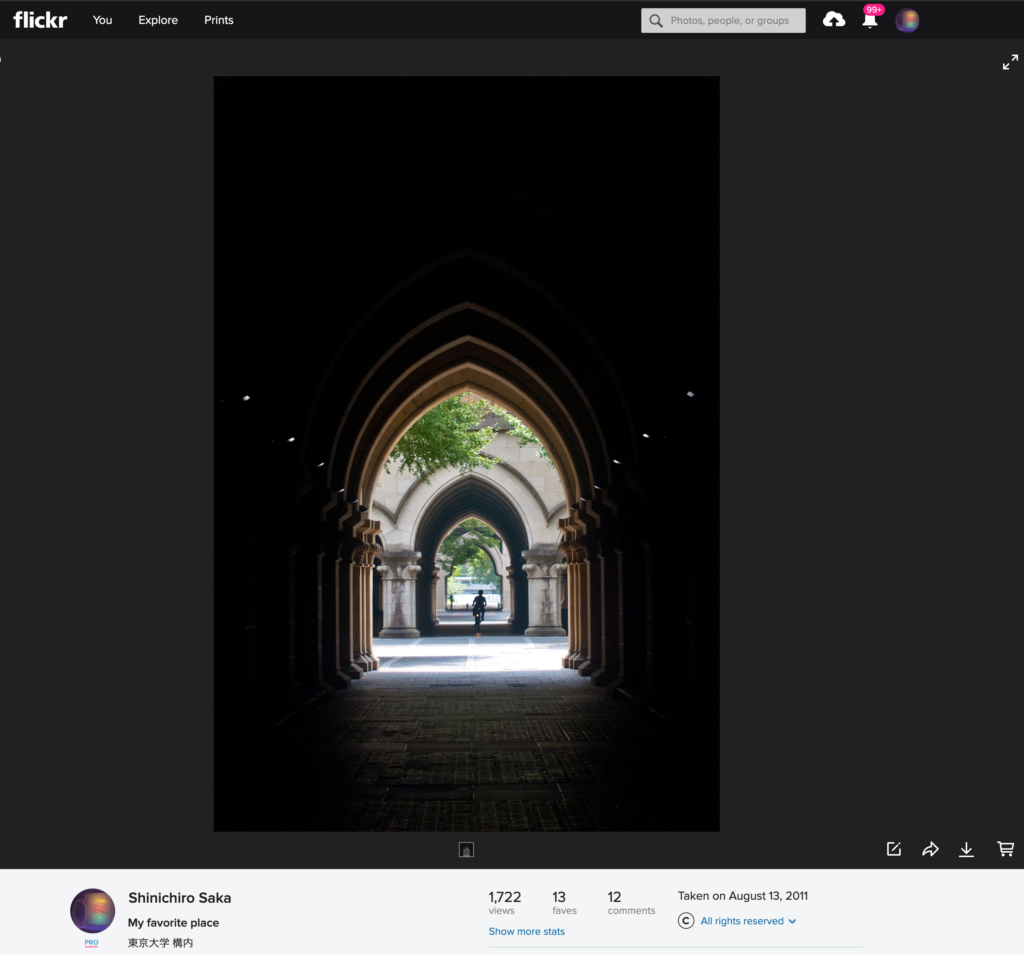Viewport: 1024px width, 955px height.
Task: Click the shopping cart icon below the photo
Action: click(1005, 849)
